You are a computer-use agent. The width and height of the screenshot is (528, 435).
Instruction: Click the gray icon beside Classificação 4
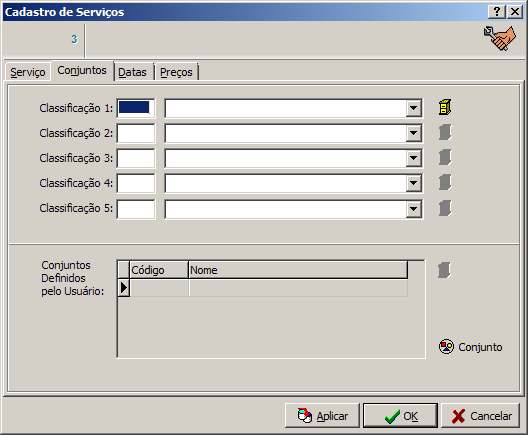coord(445,183)
